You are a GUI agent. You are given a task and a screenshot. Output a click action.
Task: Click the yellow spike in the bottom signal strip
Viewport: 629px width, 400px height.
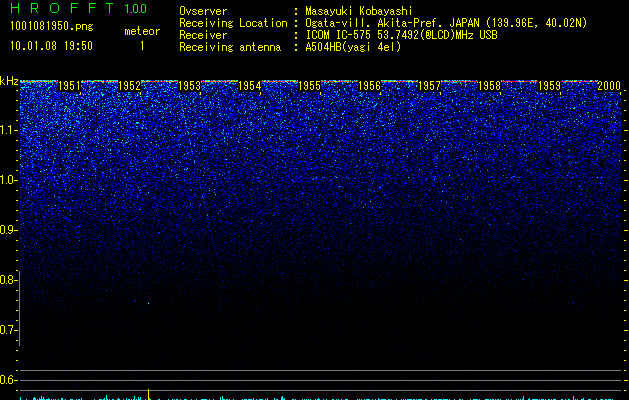coord(149,394)
